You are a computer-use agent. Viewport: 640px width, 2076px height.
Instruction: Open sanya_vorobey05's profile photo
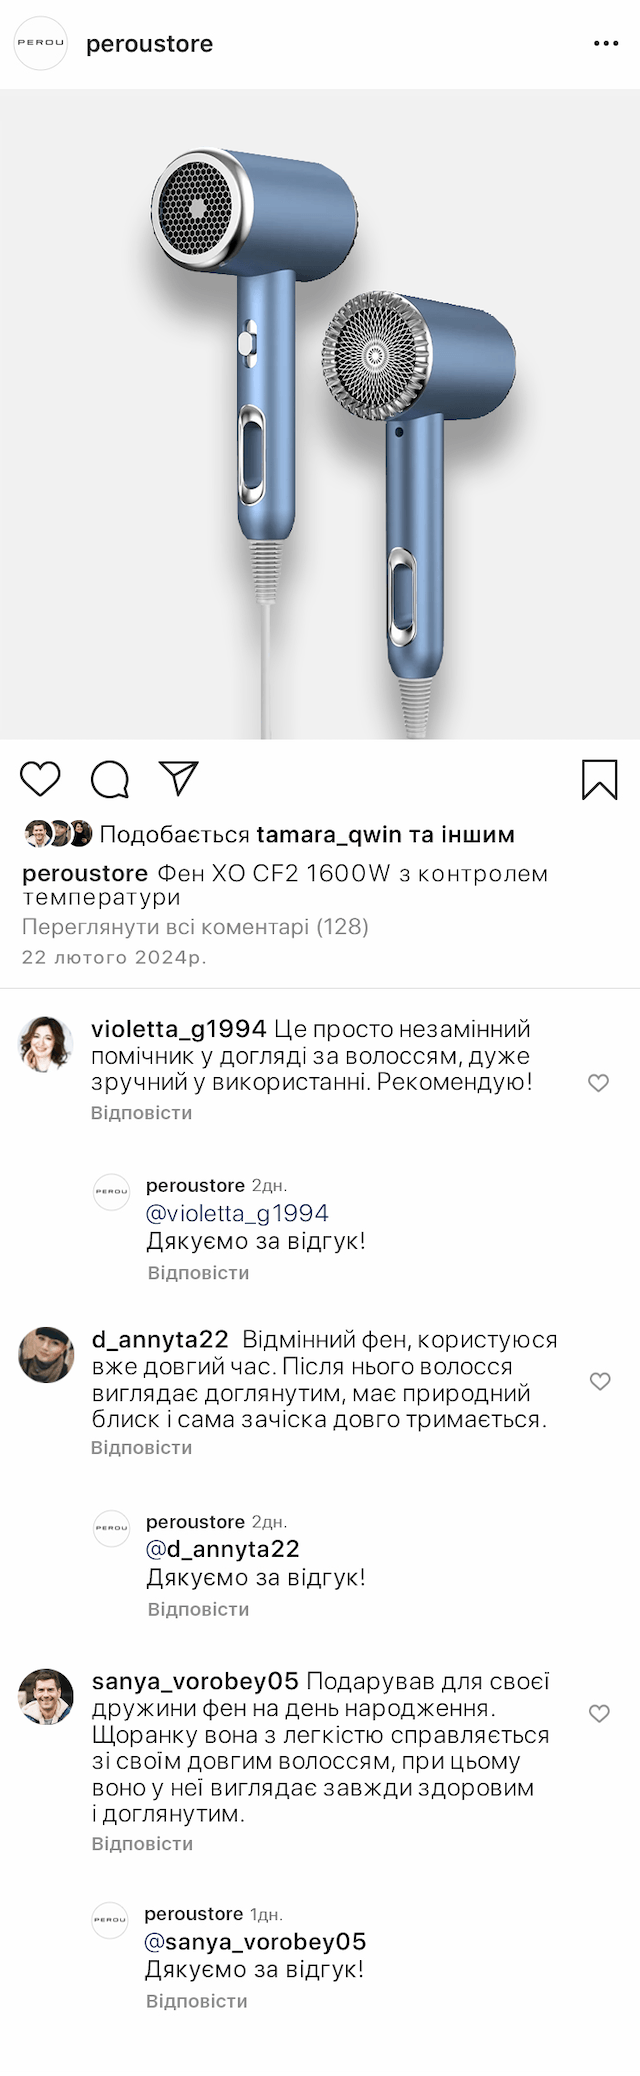tap(46, 1697)
